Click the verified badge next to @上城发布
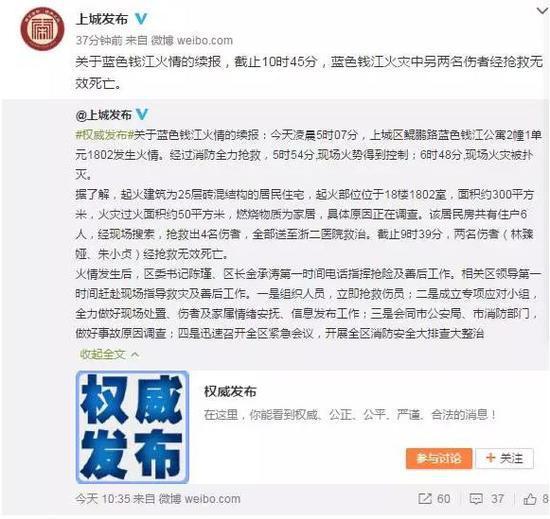550x519 pixels. [142, 114]
